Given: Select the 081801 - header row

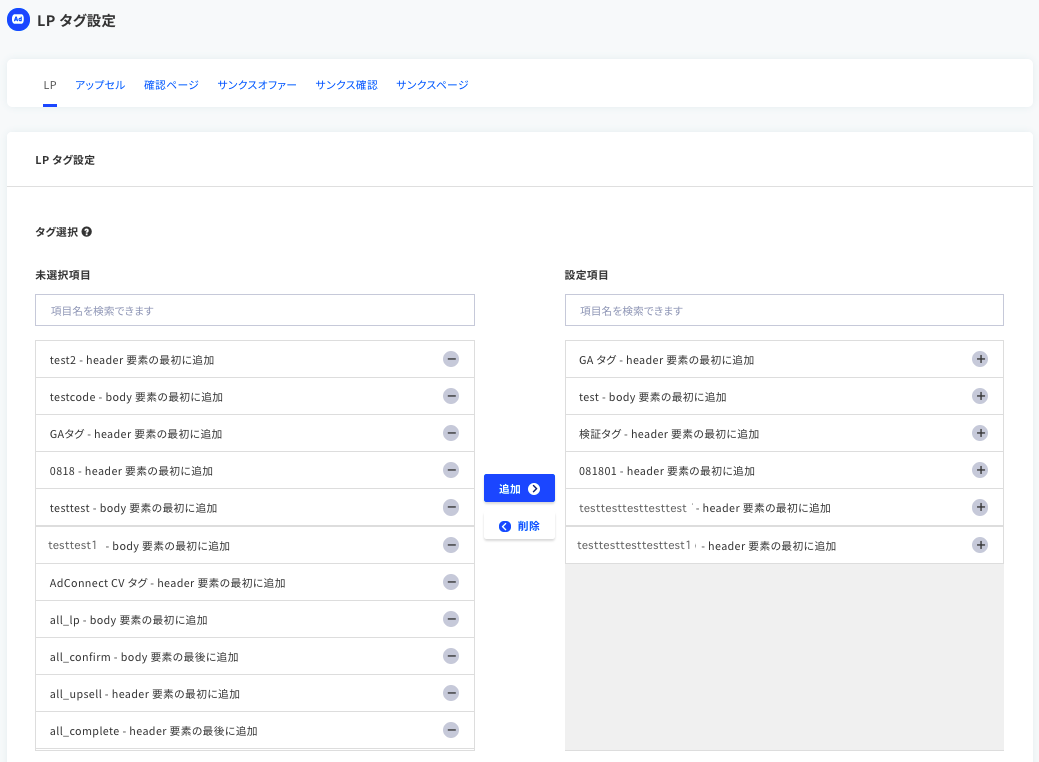Looking at the screenshot, I should point(785,471).
